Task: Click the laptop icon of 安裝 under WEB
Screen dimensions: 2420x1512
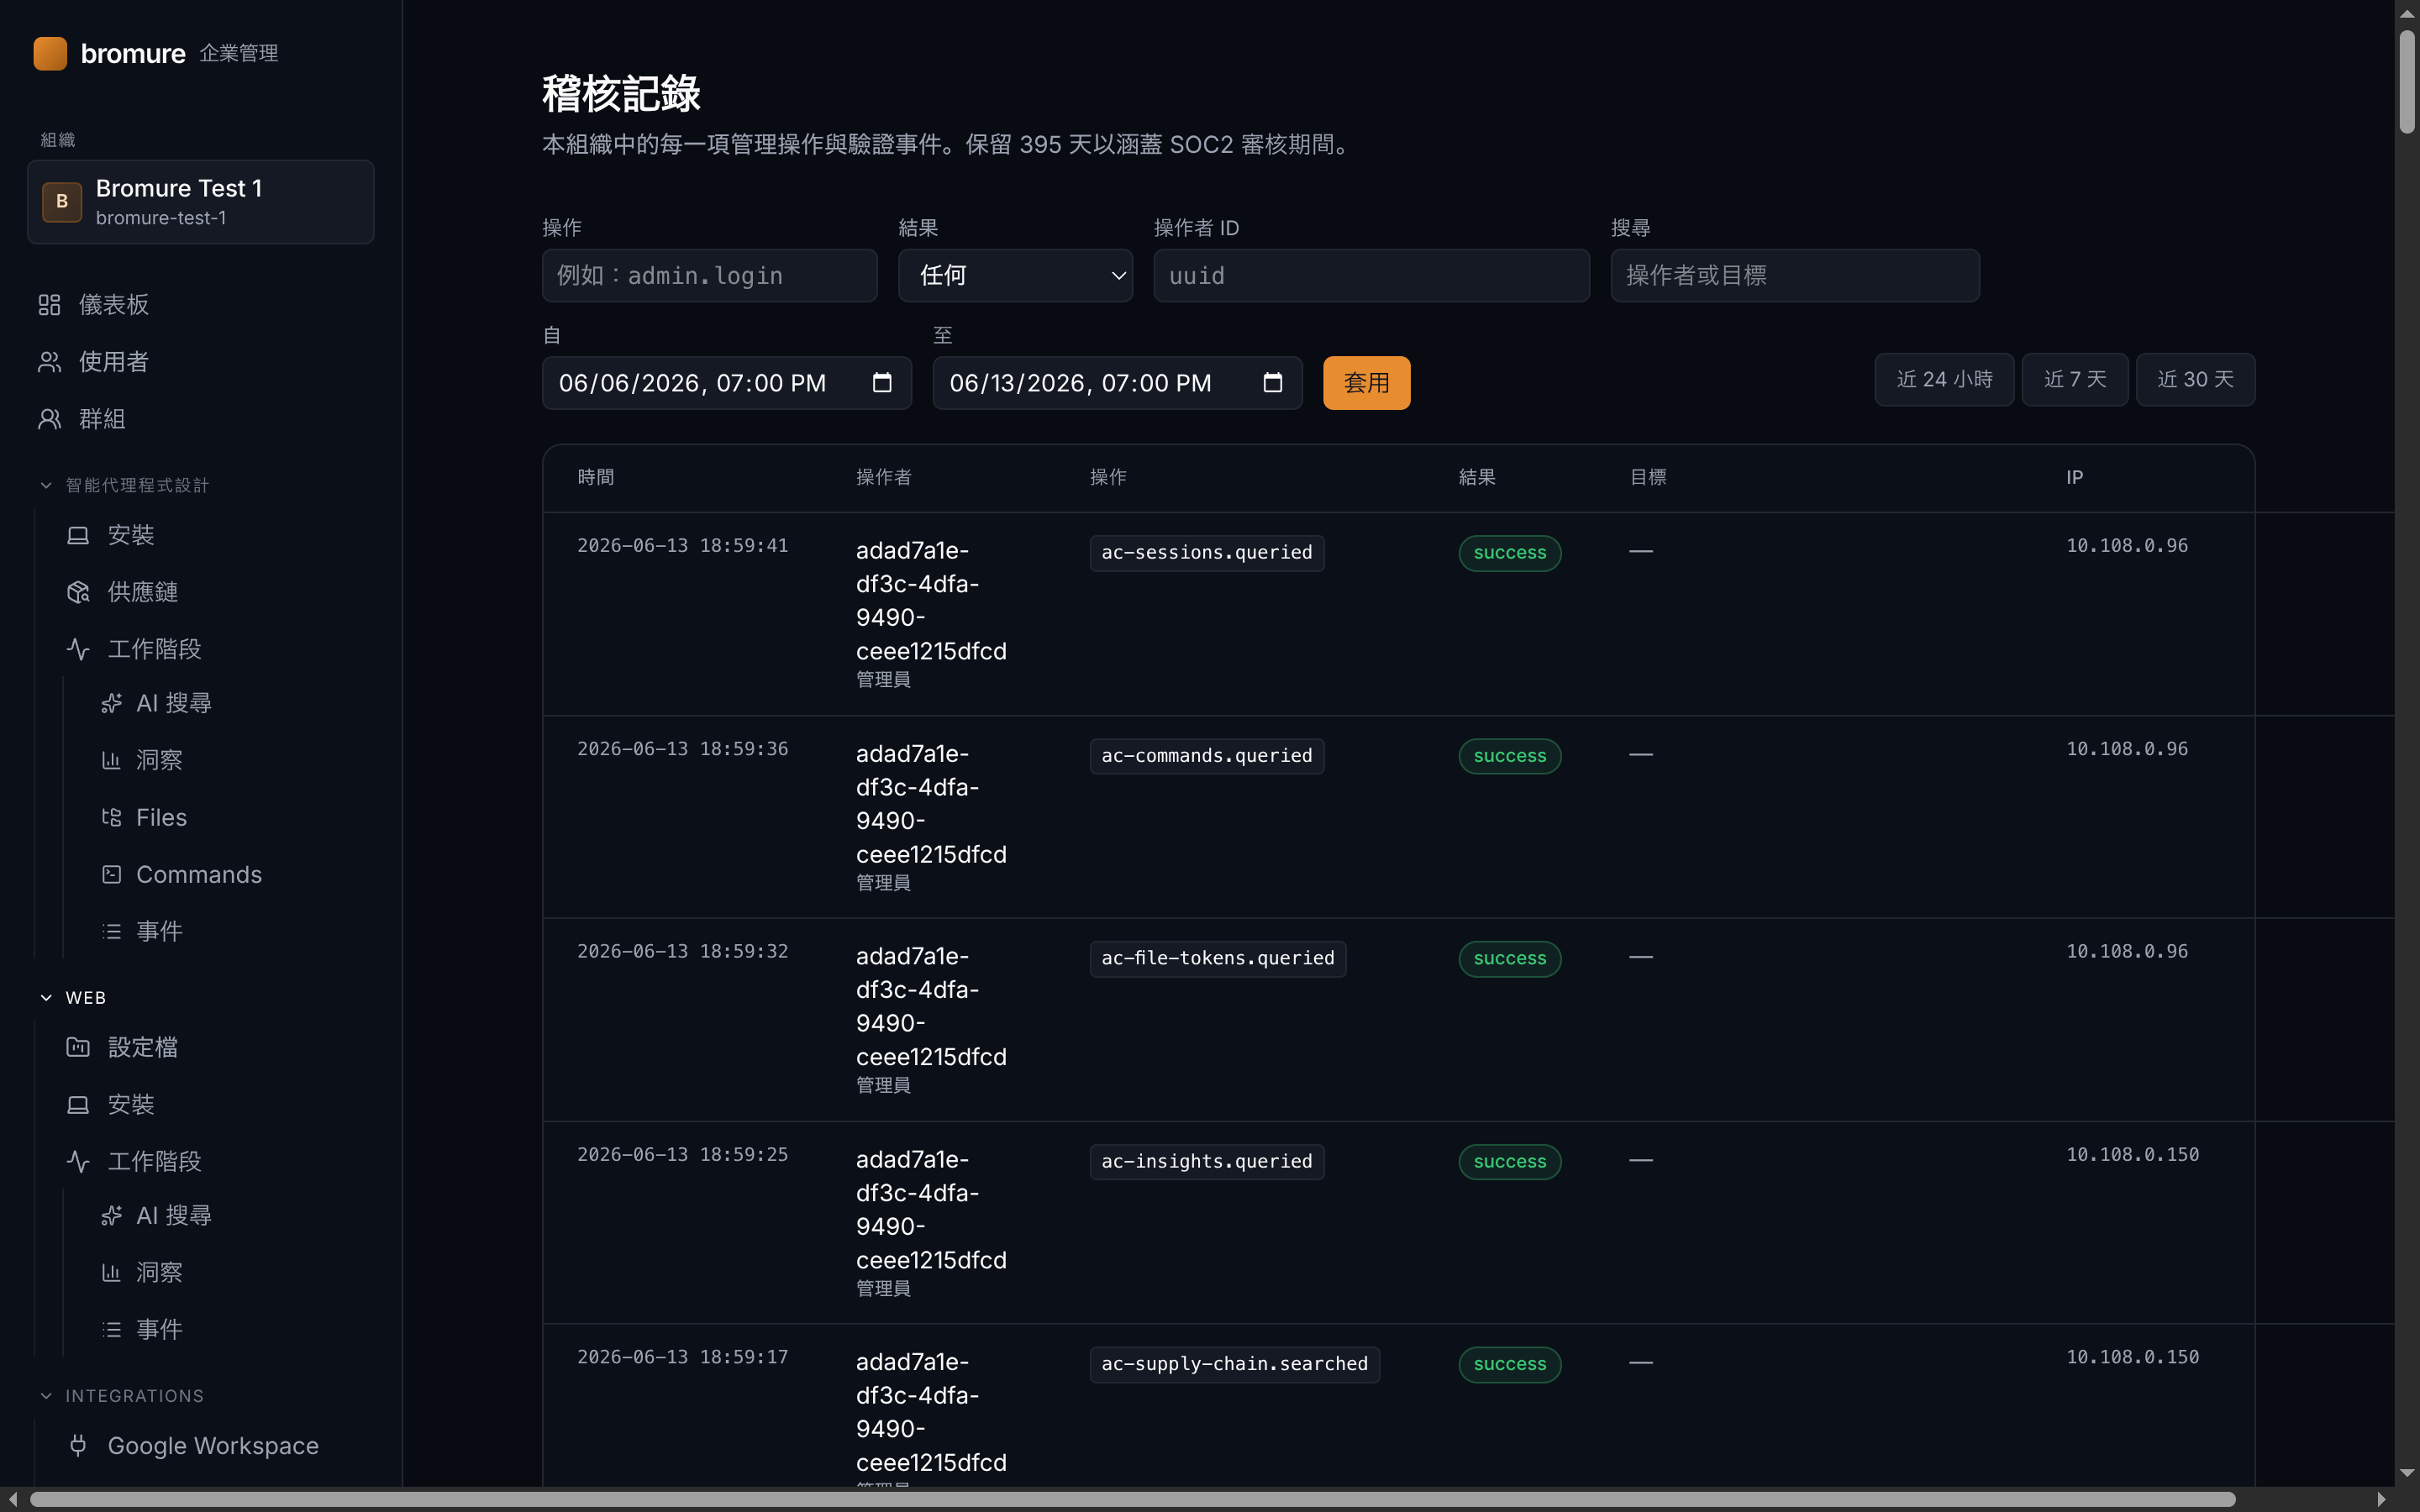Action: [x=78, y=1104]
